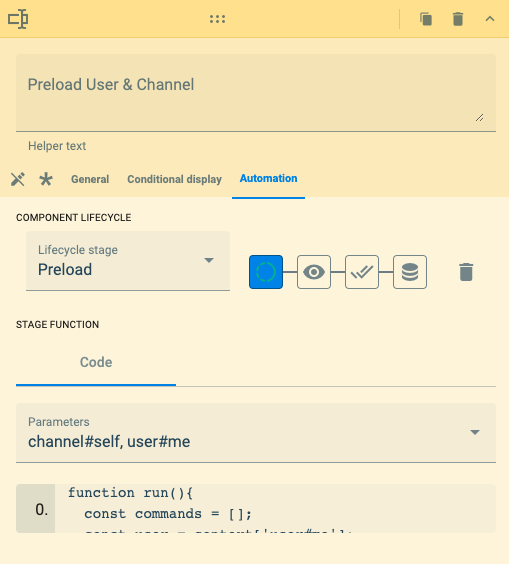
Task: Open the Code tab under Stage Function
Action: click(x=96, y=362)
